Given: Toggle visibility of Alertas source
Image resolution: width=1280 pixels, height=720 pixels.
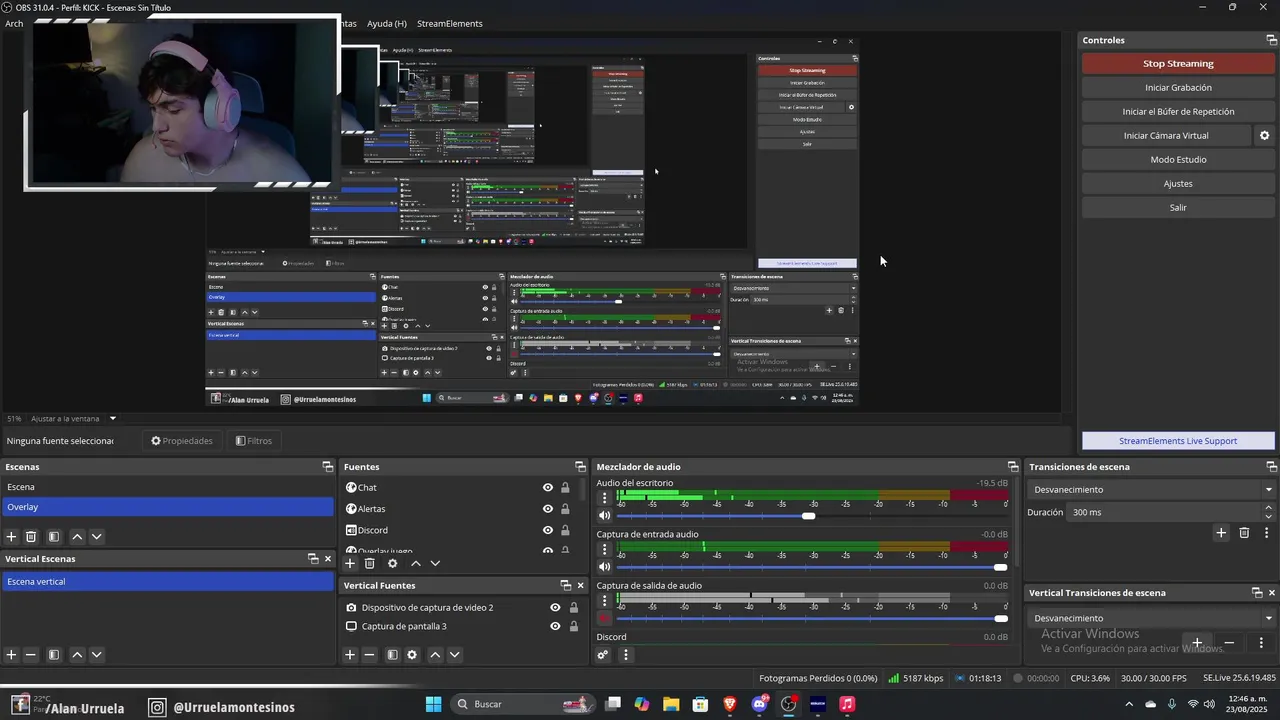Looking at the screenshot, I should pyautogui.click(x=548, y=509).
